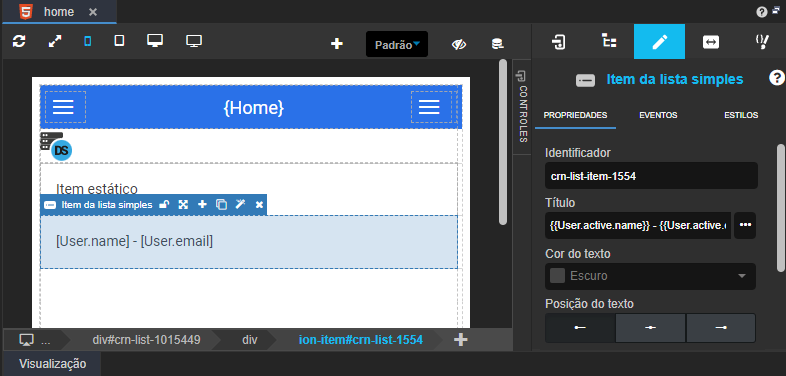This screenshot has height=376, width=786.
Task: Click the Título ellipsis button
Action: [745, 225]
